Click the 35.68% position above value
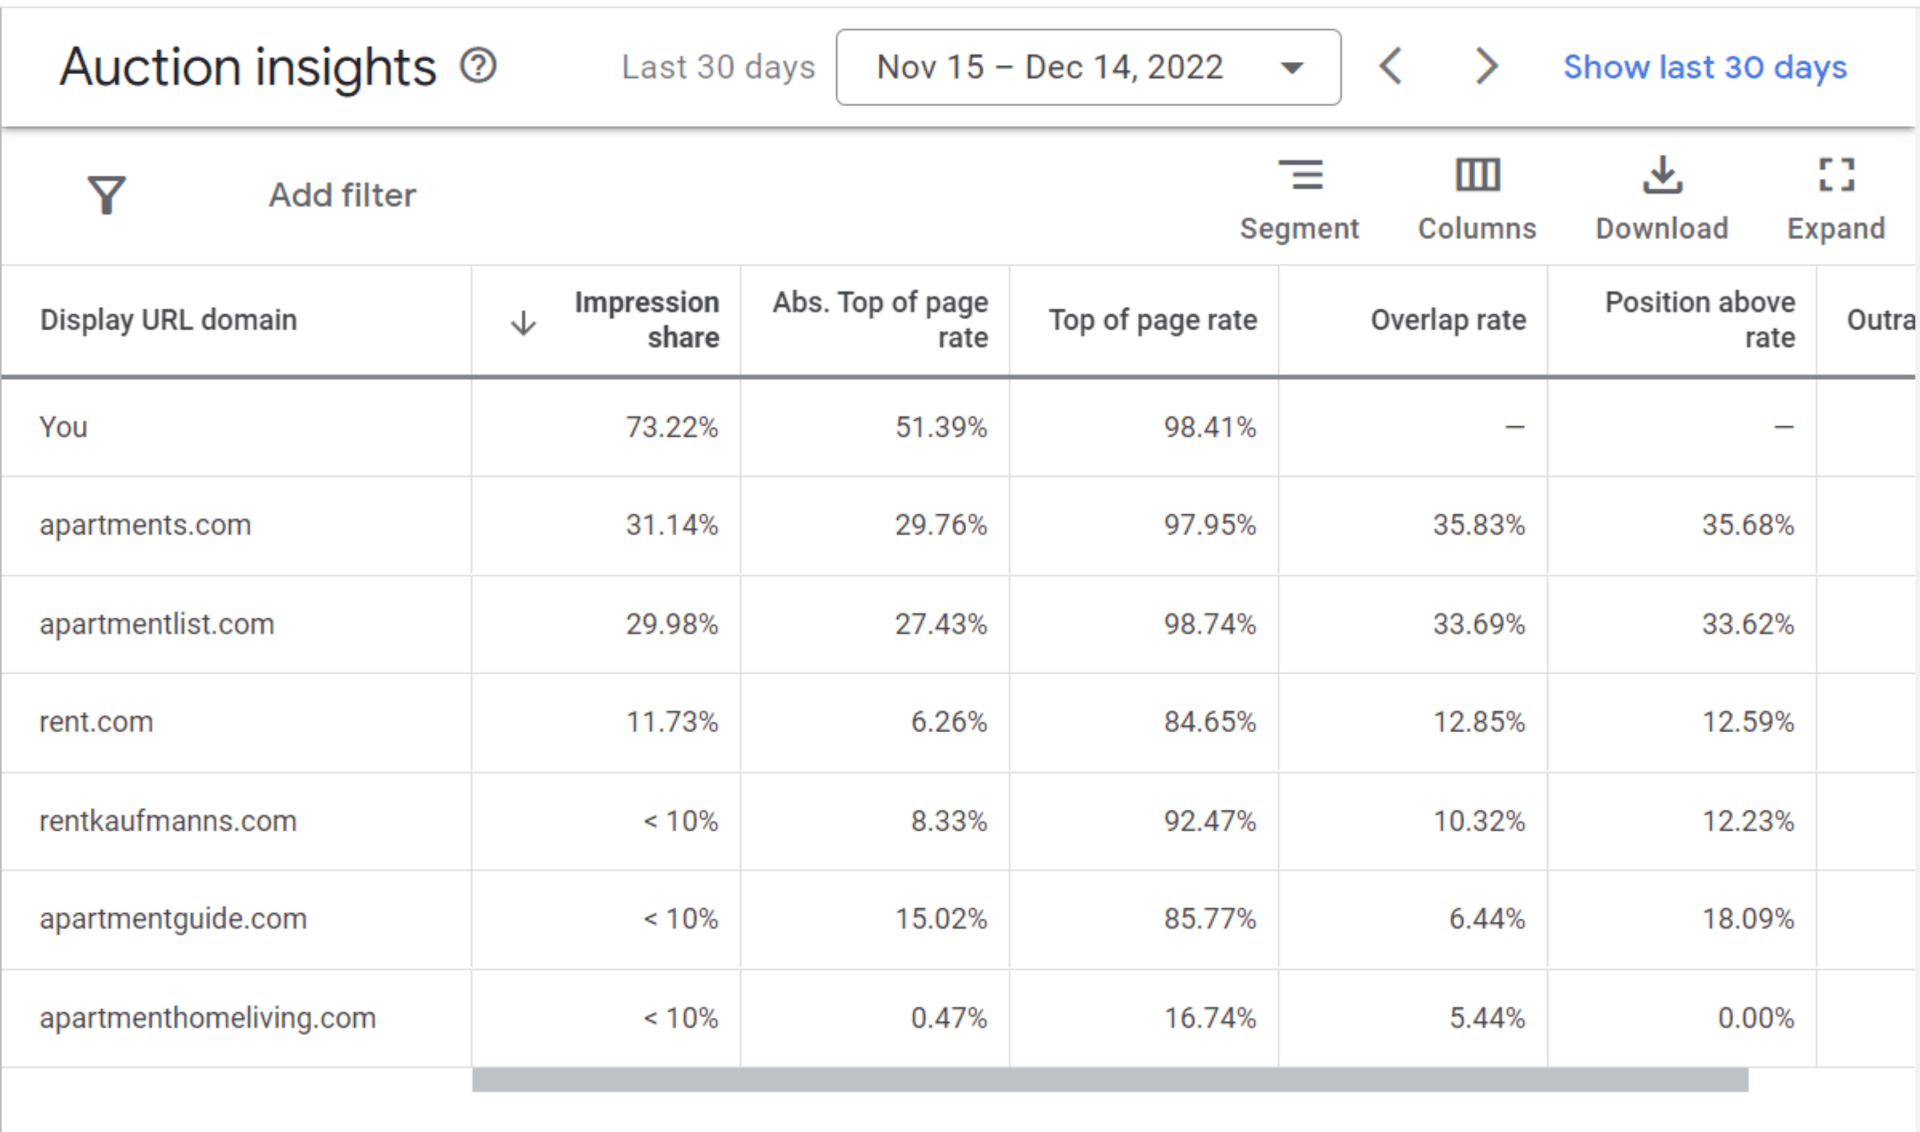This screenshot has height=1132, width=1920. click(1748, 525)
